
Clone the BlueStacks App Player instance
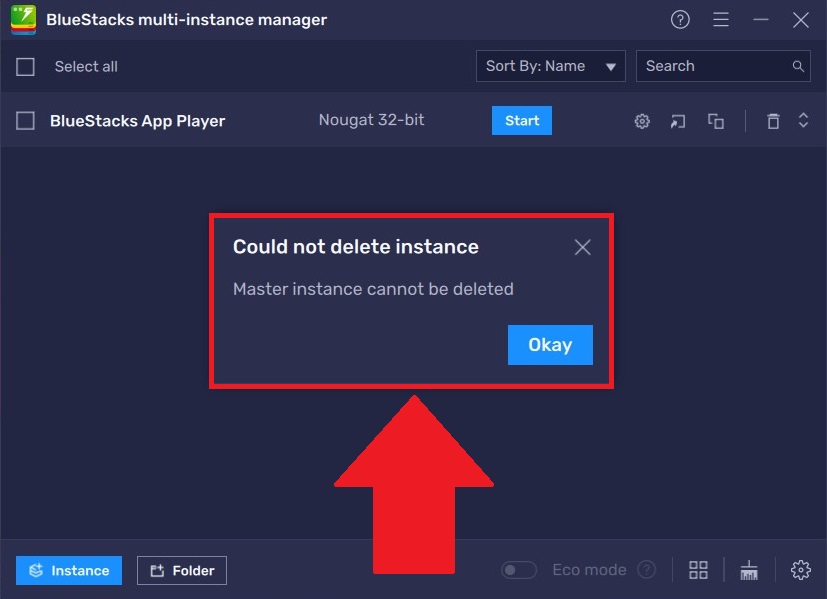pyautogui.click(x=716, y=121)
